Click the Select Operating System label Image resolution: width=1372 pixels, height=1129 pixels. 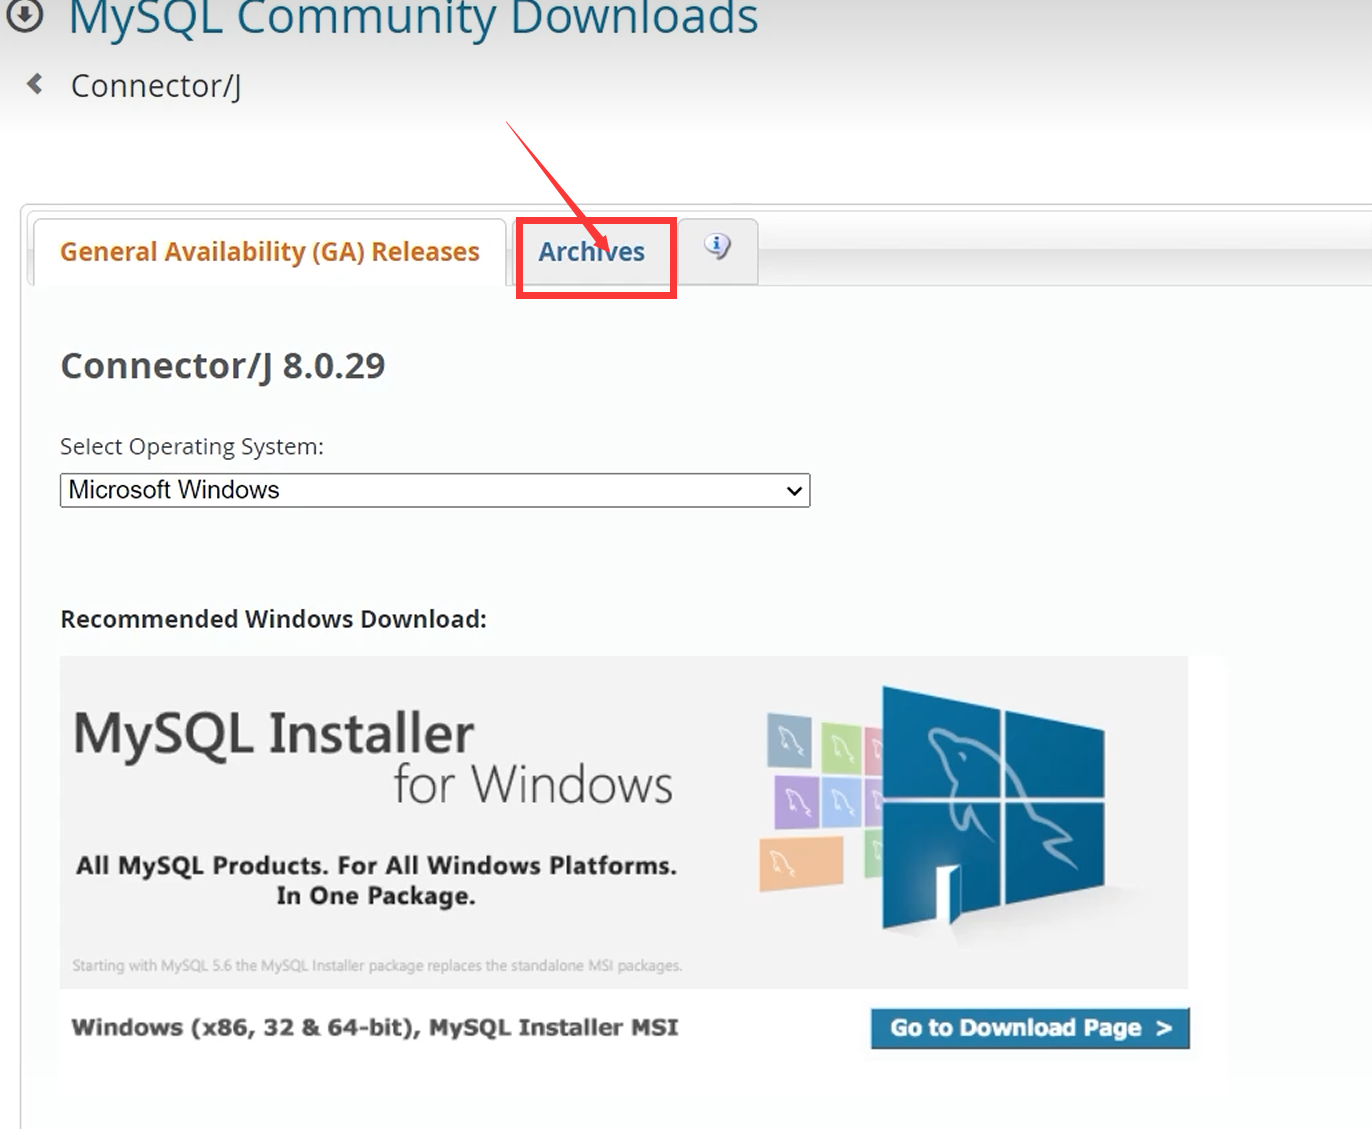coord(192,447)
